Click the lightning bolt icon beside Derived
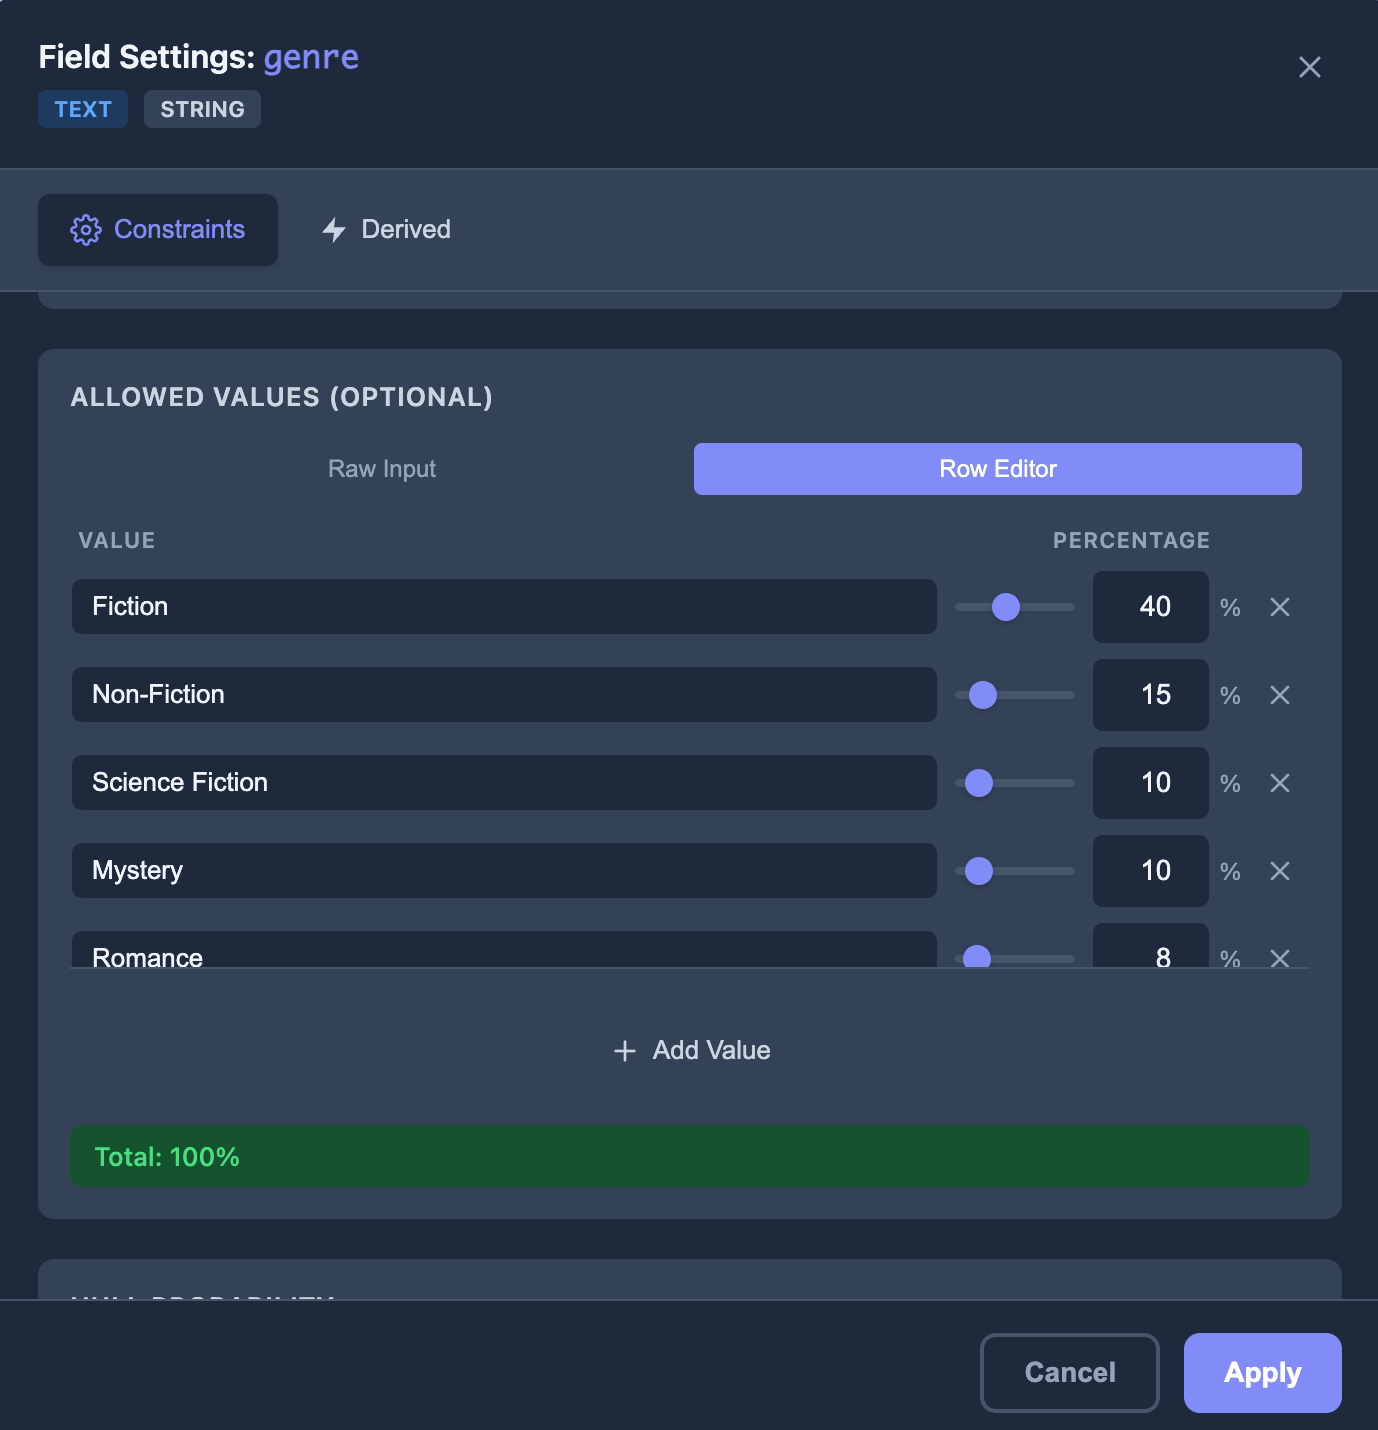 pyautogui.click(x=334, y=229)
